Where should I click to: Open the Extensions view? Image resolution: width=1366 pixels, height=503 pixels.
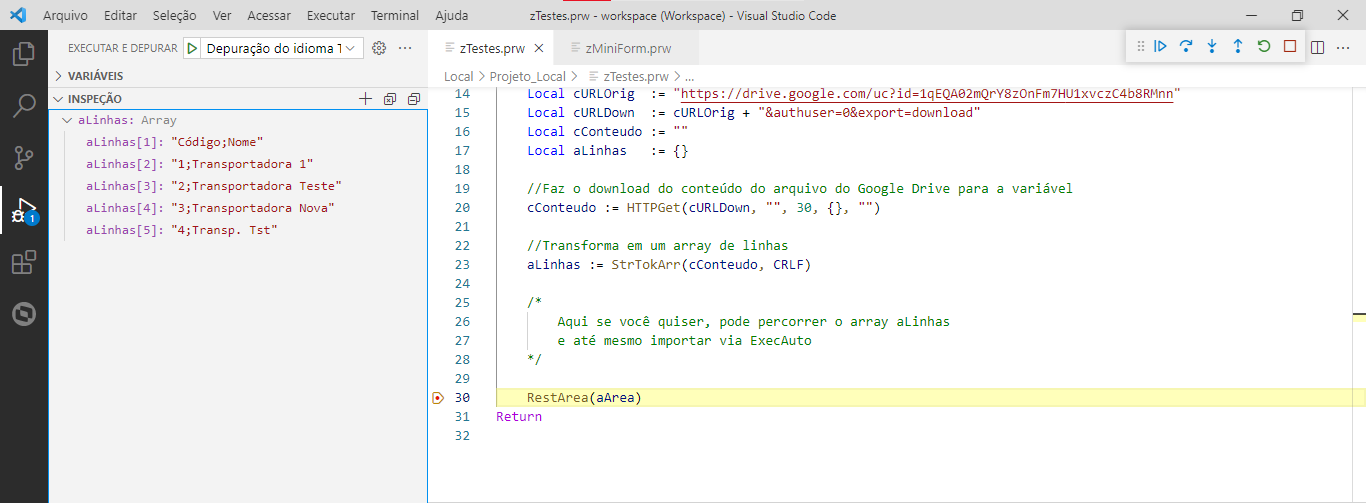pos(24,263)
